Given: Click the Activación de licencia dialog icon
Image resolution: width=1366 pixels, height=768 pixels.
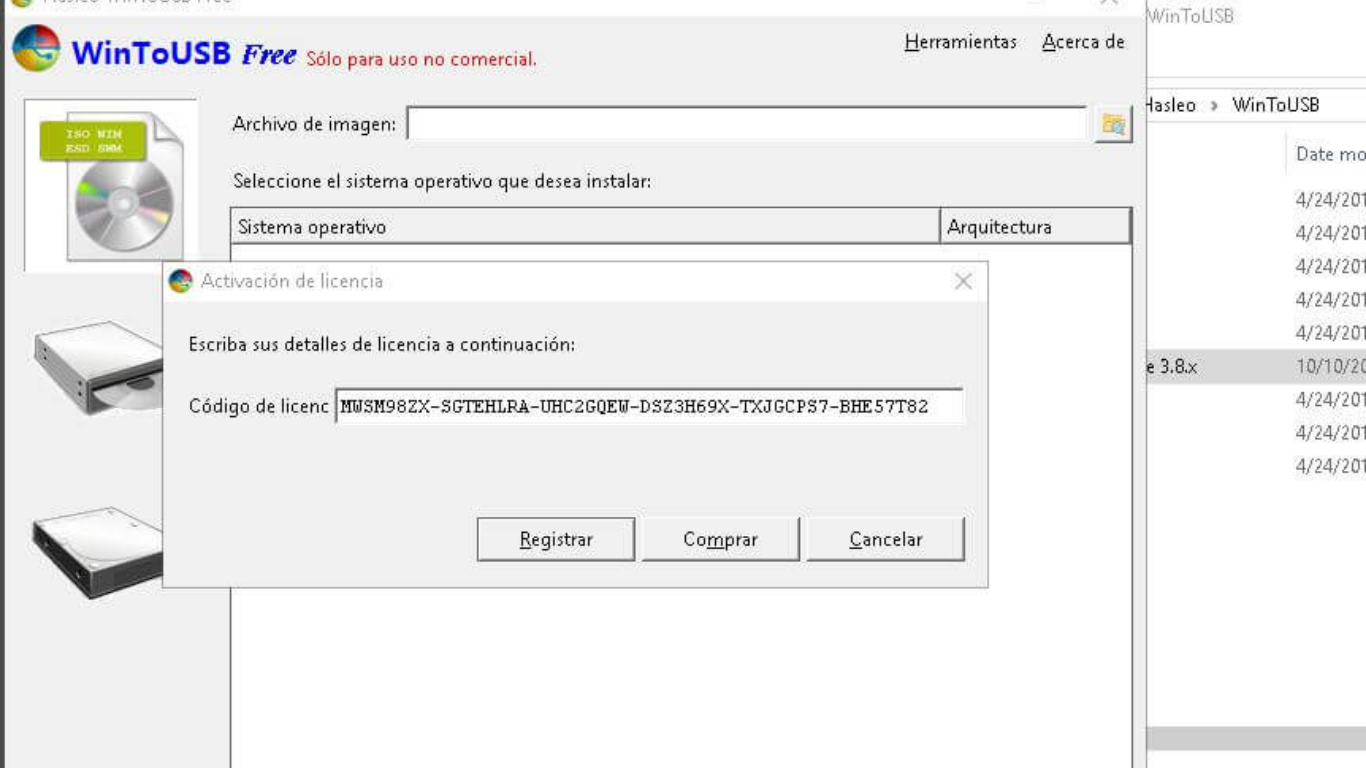Looking at the screenshot, I should coord(180,281).
